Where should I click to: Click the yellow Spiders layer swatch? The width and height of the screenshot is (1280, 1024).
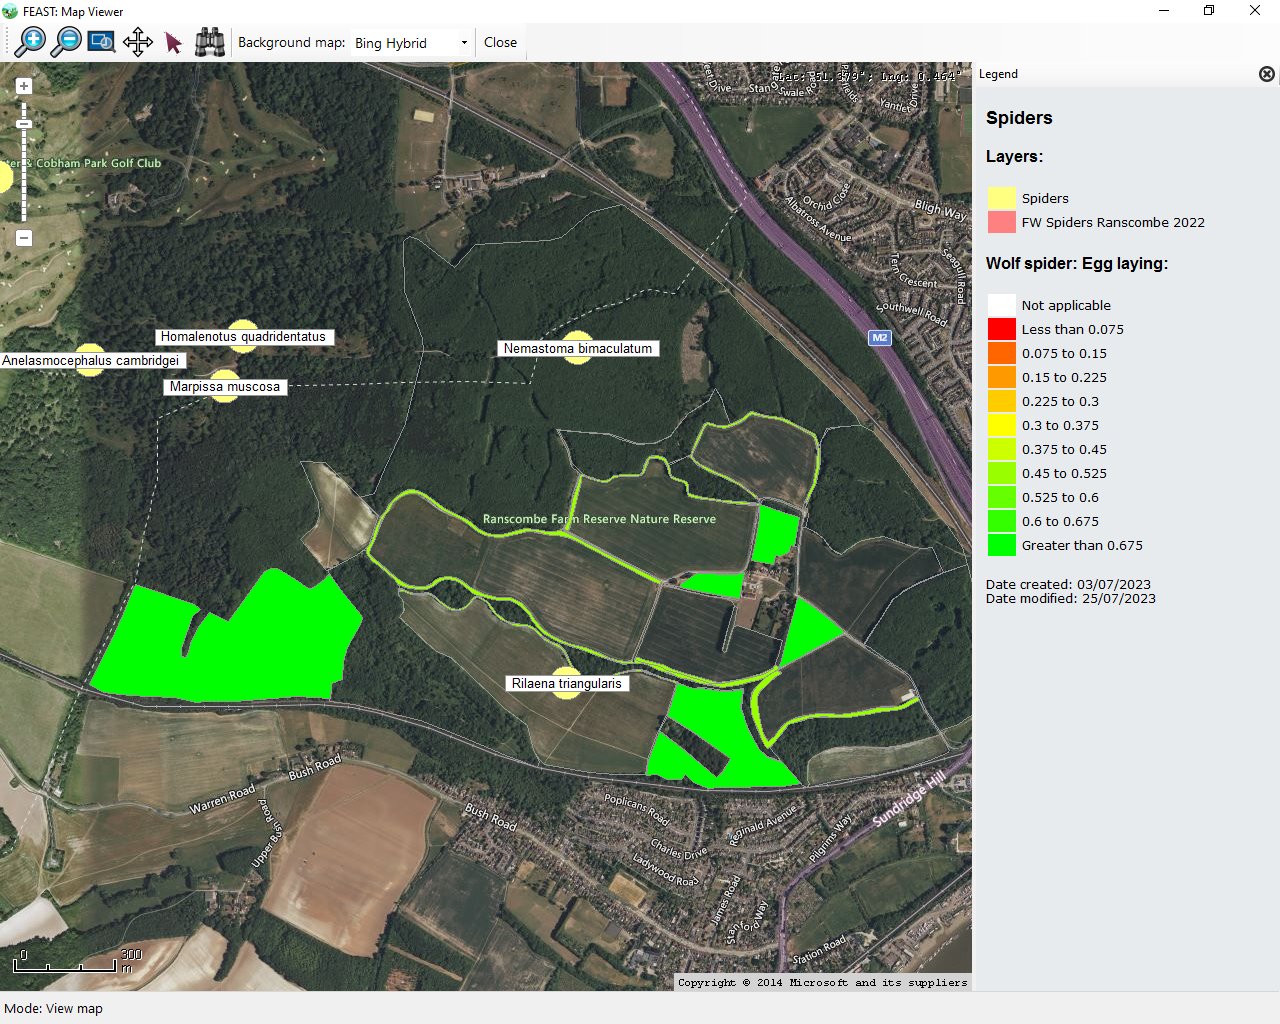tap(1001, 198)
